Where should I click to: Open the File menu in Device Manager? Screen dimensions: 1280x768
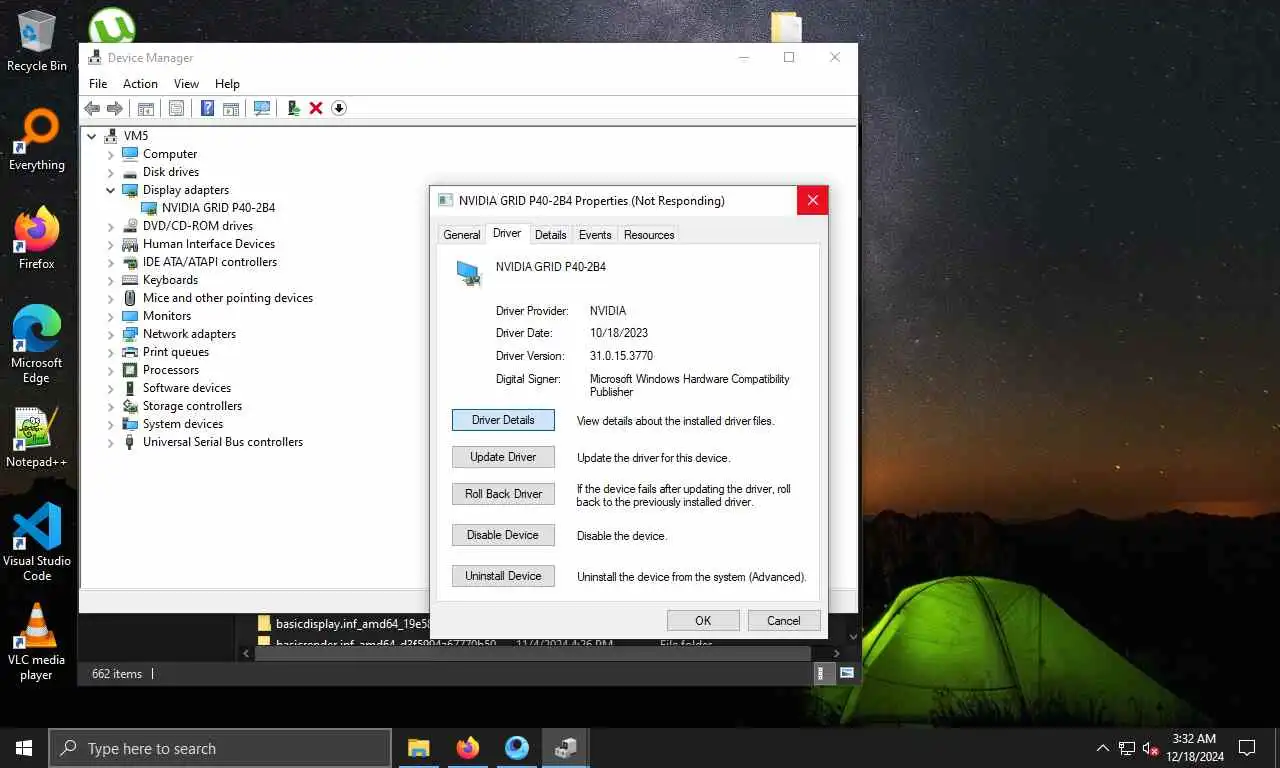98,84
